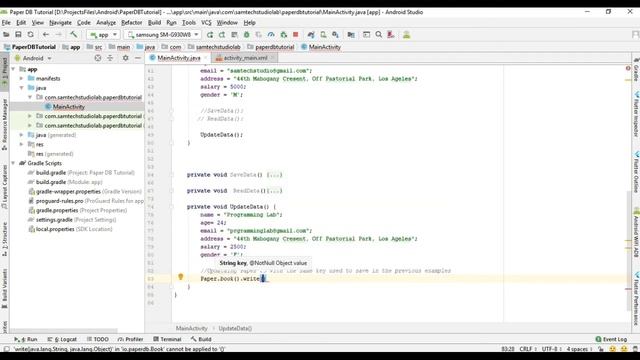Open the Navigate menu
Viewport: 640px width, 360px height.
coord(60,22)
